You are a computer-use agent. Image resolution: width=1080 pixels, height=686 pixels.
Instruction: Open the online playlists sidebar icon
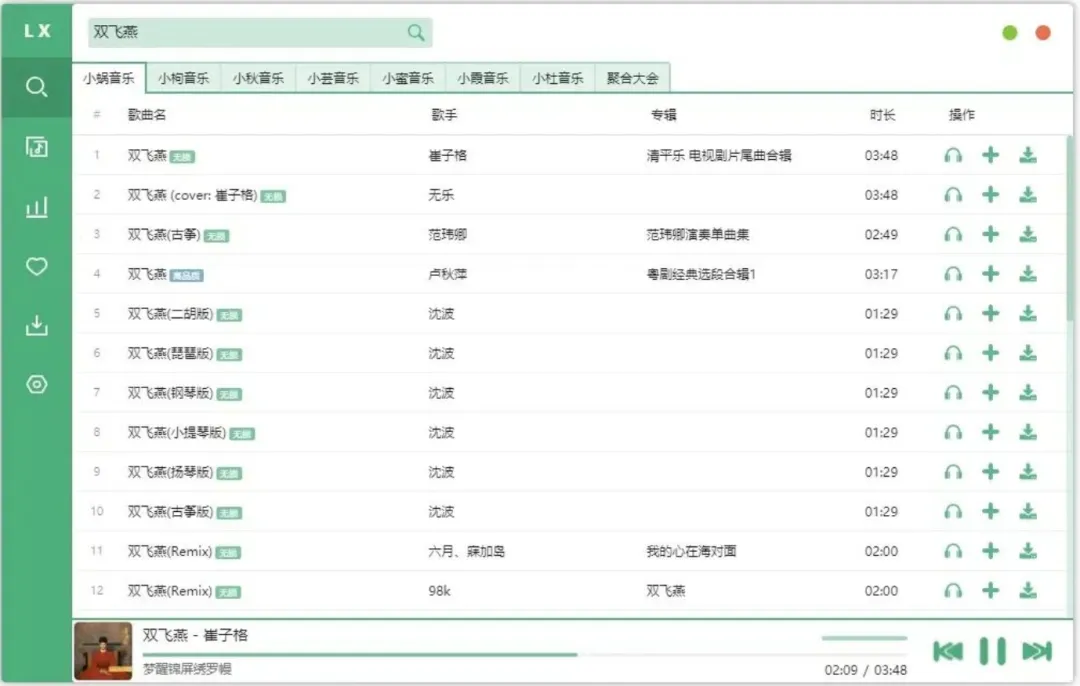click(x=36, y=147)
